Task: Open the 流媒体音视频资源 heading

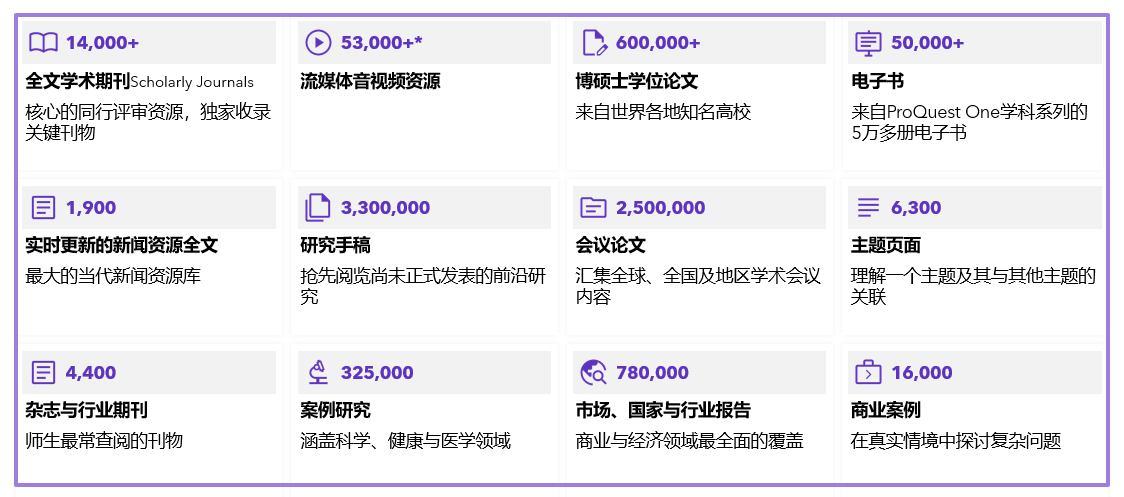Action: tap(370, 82)
